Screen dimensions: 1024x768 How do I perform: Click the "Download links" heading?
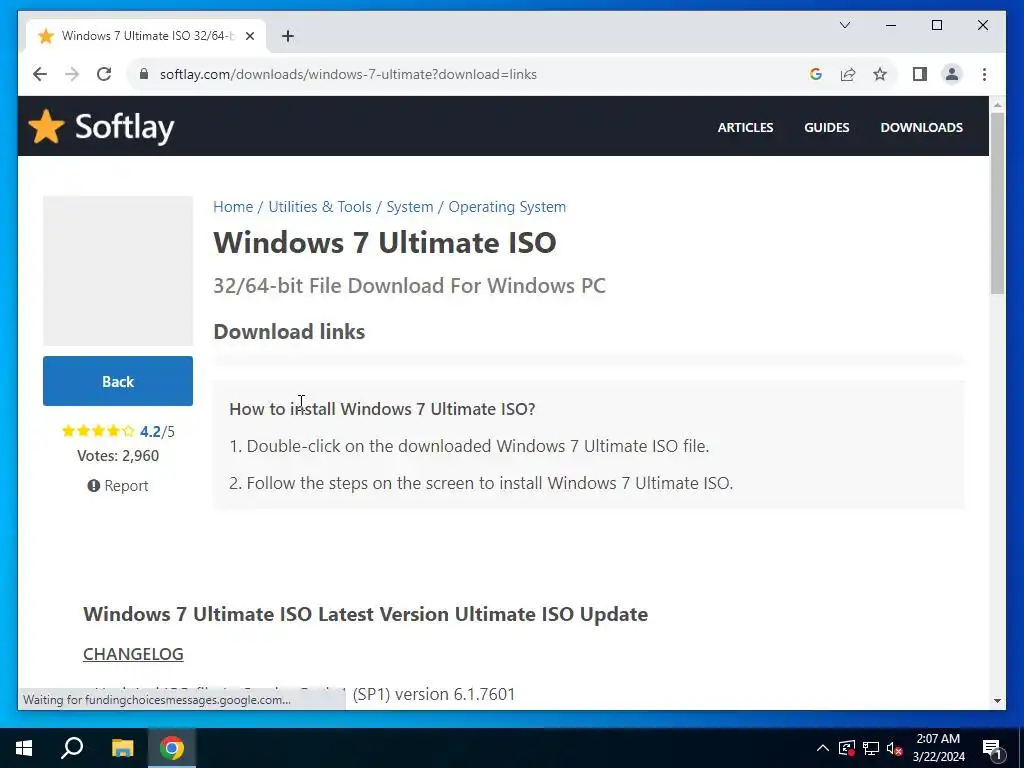289,332
